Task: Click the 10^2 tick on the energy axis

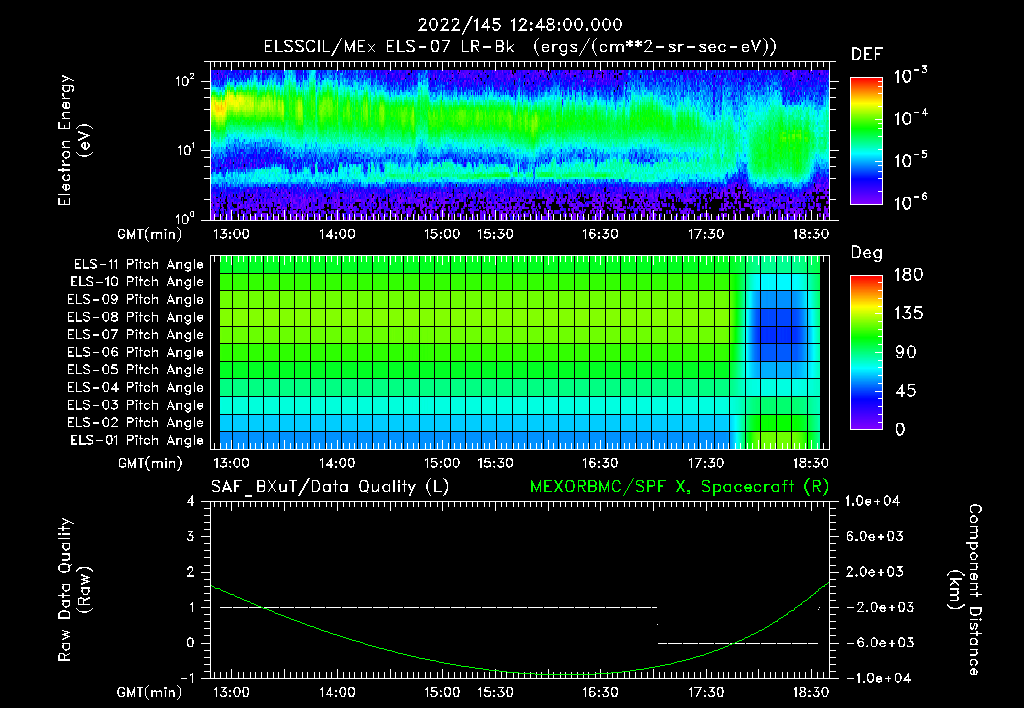Action: tap(185, 81)
